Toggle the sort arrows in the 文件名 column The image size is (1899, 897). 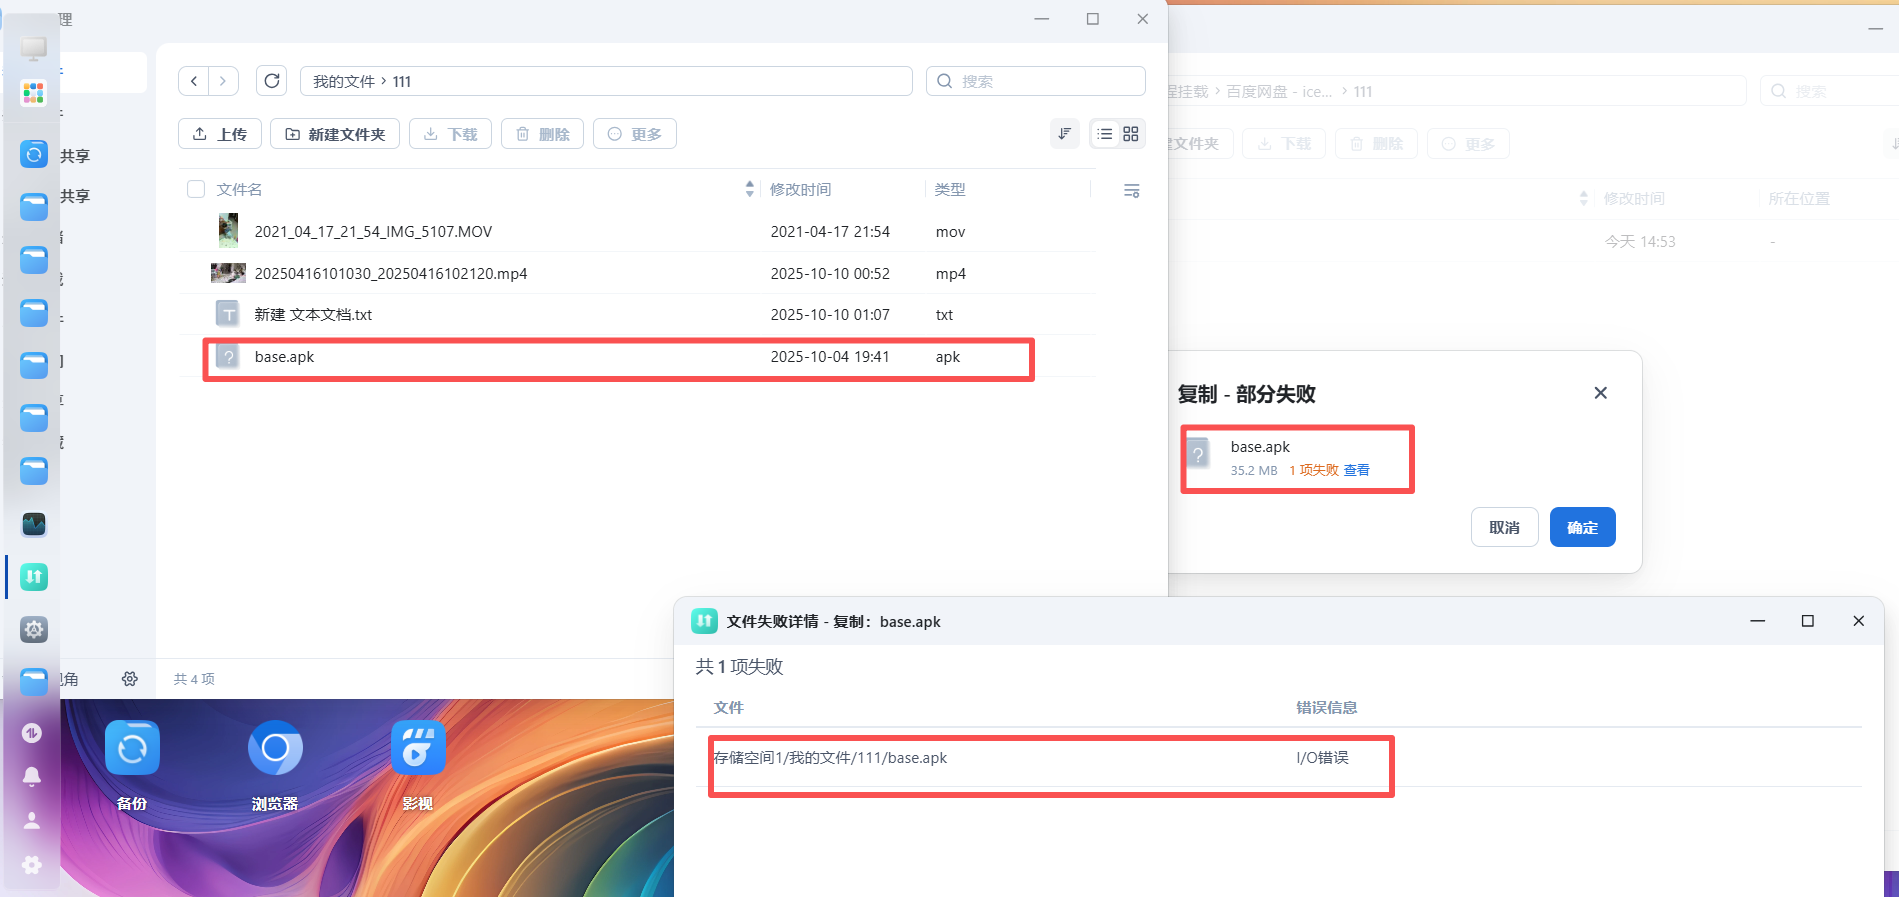pyautogui.click(x=750, y=189)
